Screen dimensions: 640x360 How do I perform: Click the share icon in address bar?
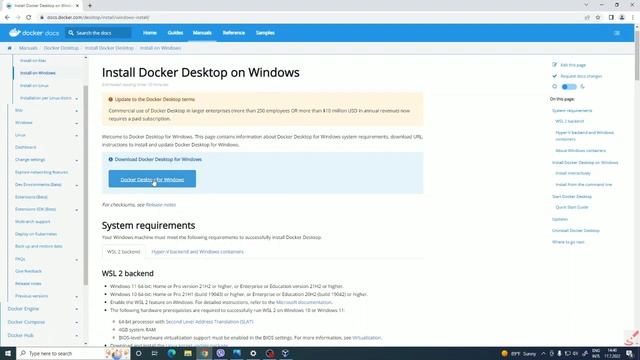coord(587,18)
